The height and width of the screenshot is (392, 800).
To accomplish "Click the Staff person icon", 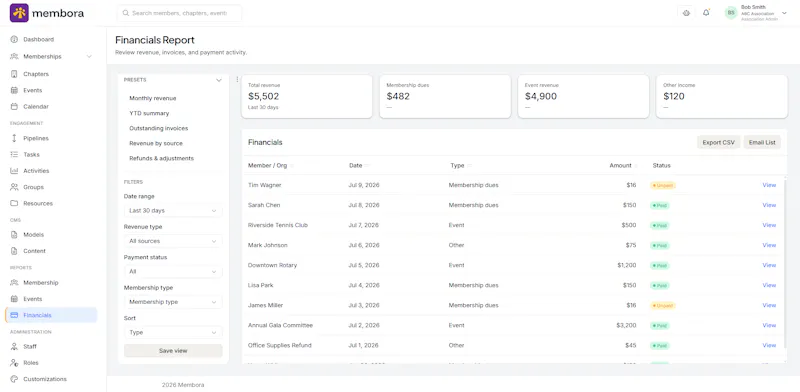I will [x=14, y=347].
